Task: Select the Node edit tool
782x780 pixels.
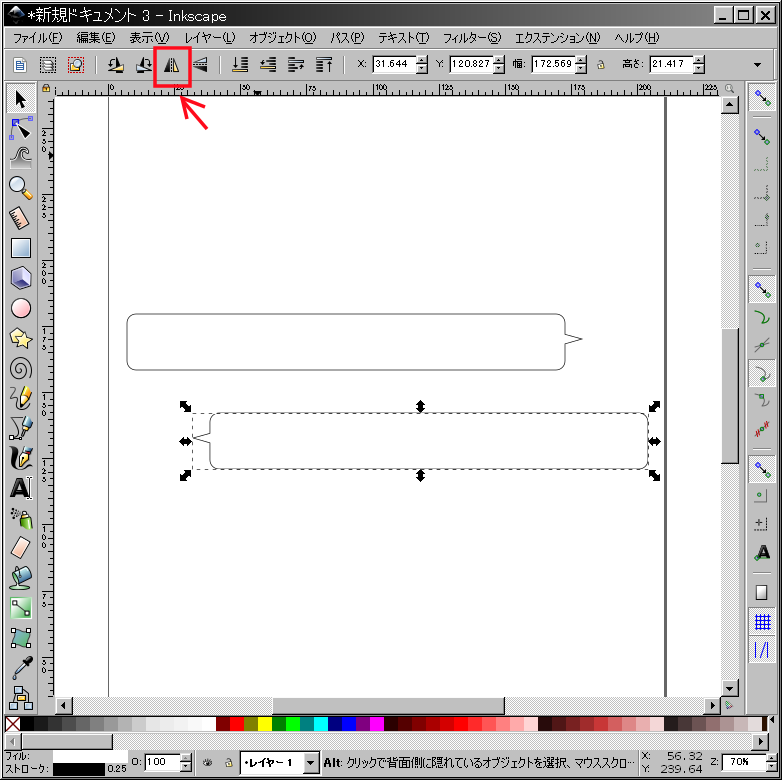Action: click(20, 129)
